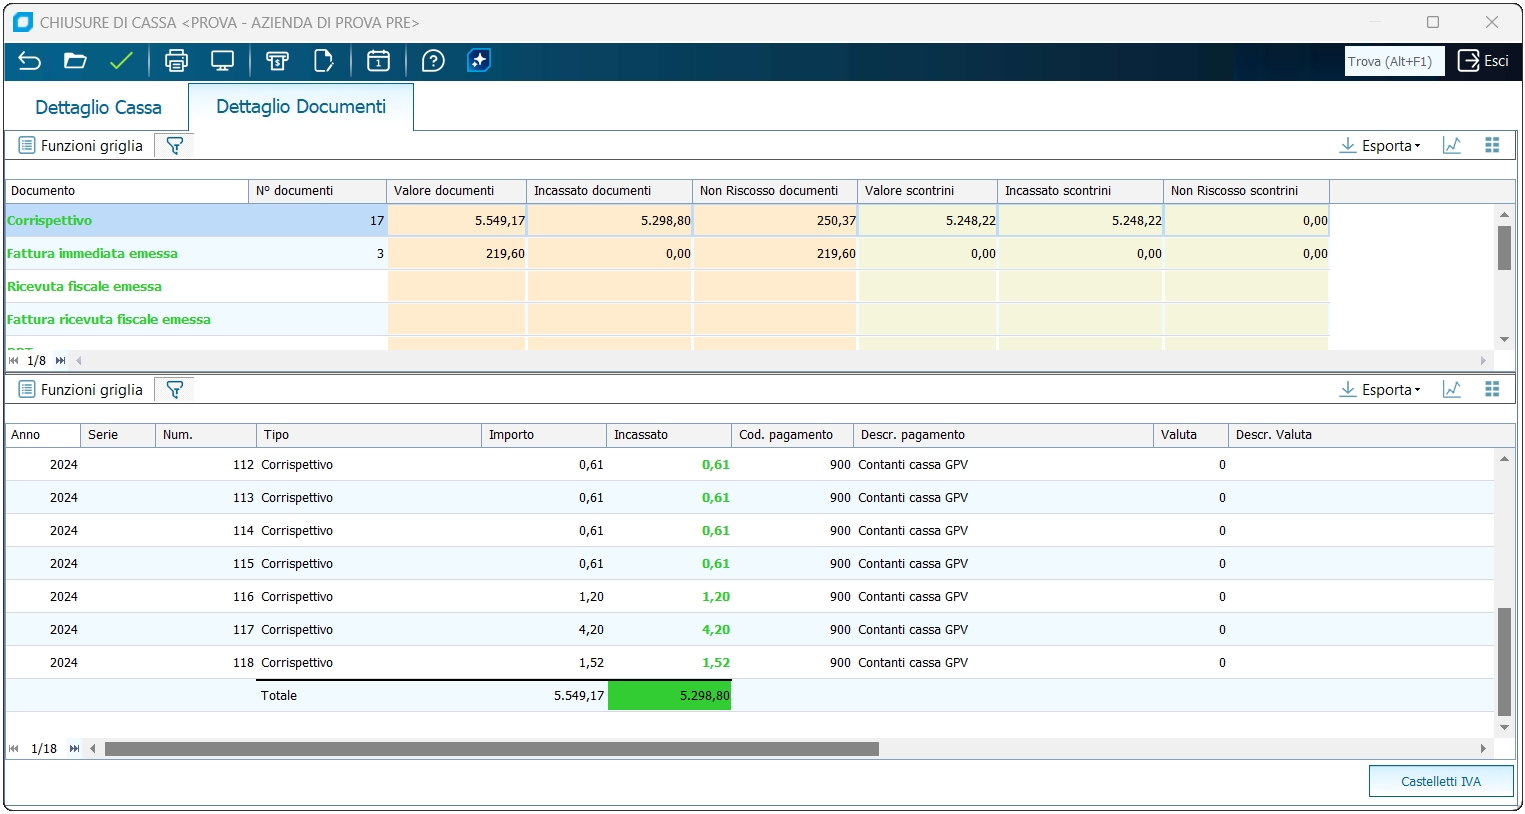
Task: Click the Castelletti IVA button
Action: pyautogui.click(x=1440, y=781)
